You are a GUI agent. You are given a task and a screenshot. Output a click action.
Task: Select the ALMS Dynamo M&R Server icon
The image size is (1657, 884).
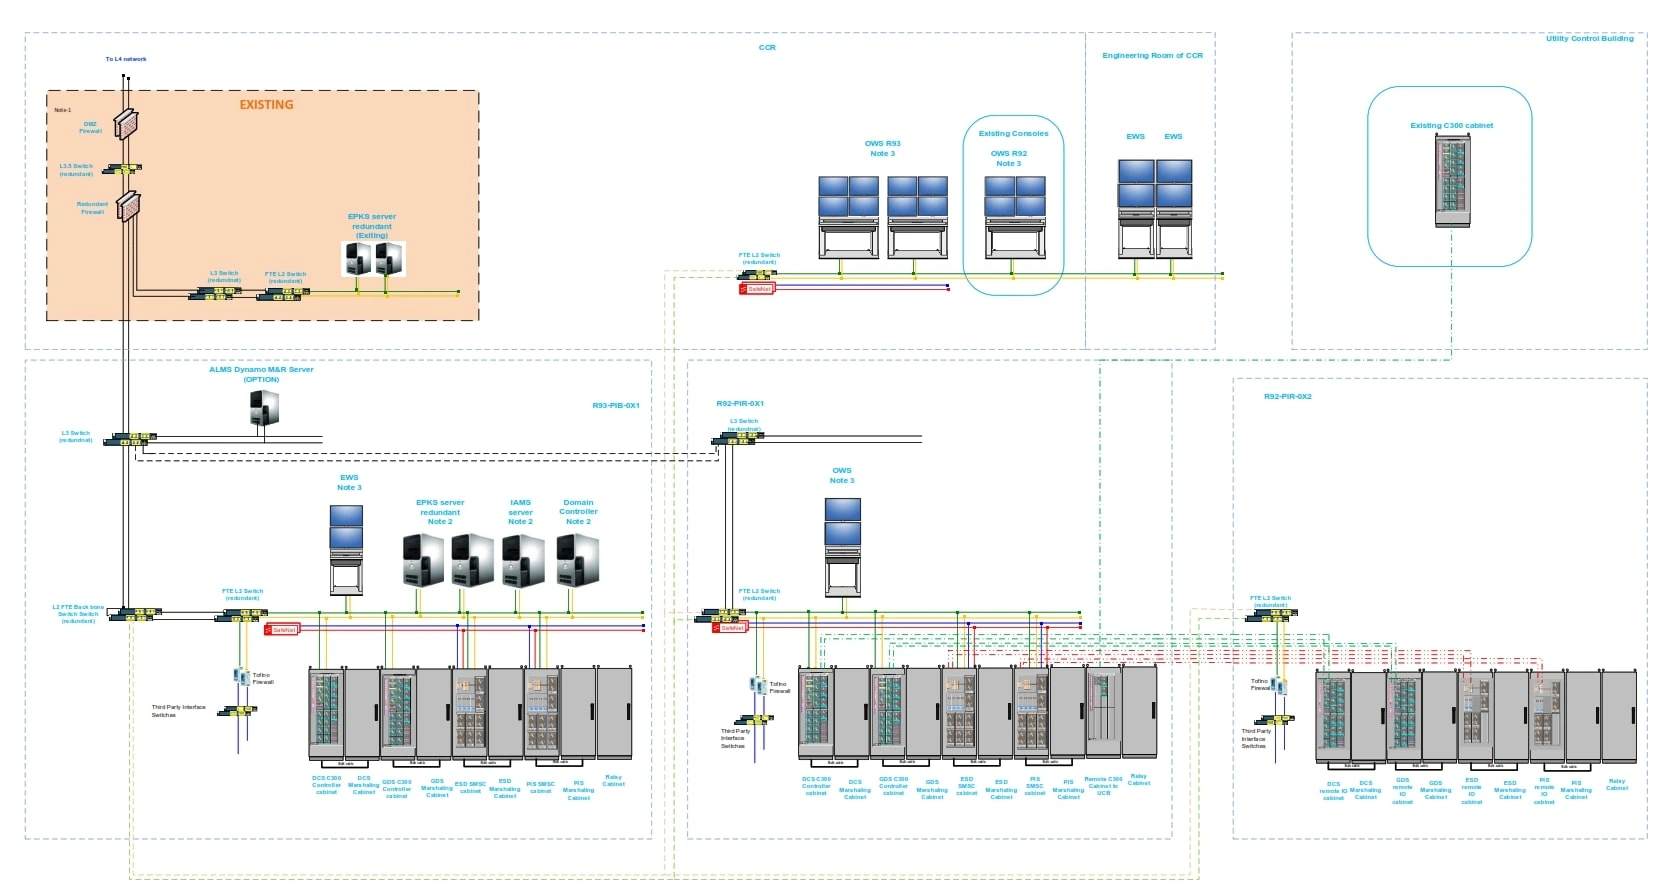(263, 408)
